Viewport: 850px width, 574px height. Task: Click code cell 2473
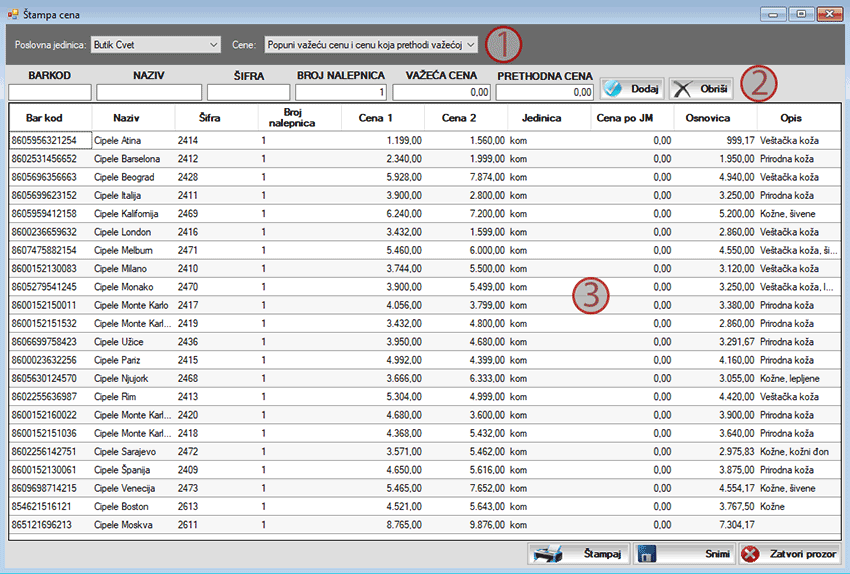(216, 488)
